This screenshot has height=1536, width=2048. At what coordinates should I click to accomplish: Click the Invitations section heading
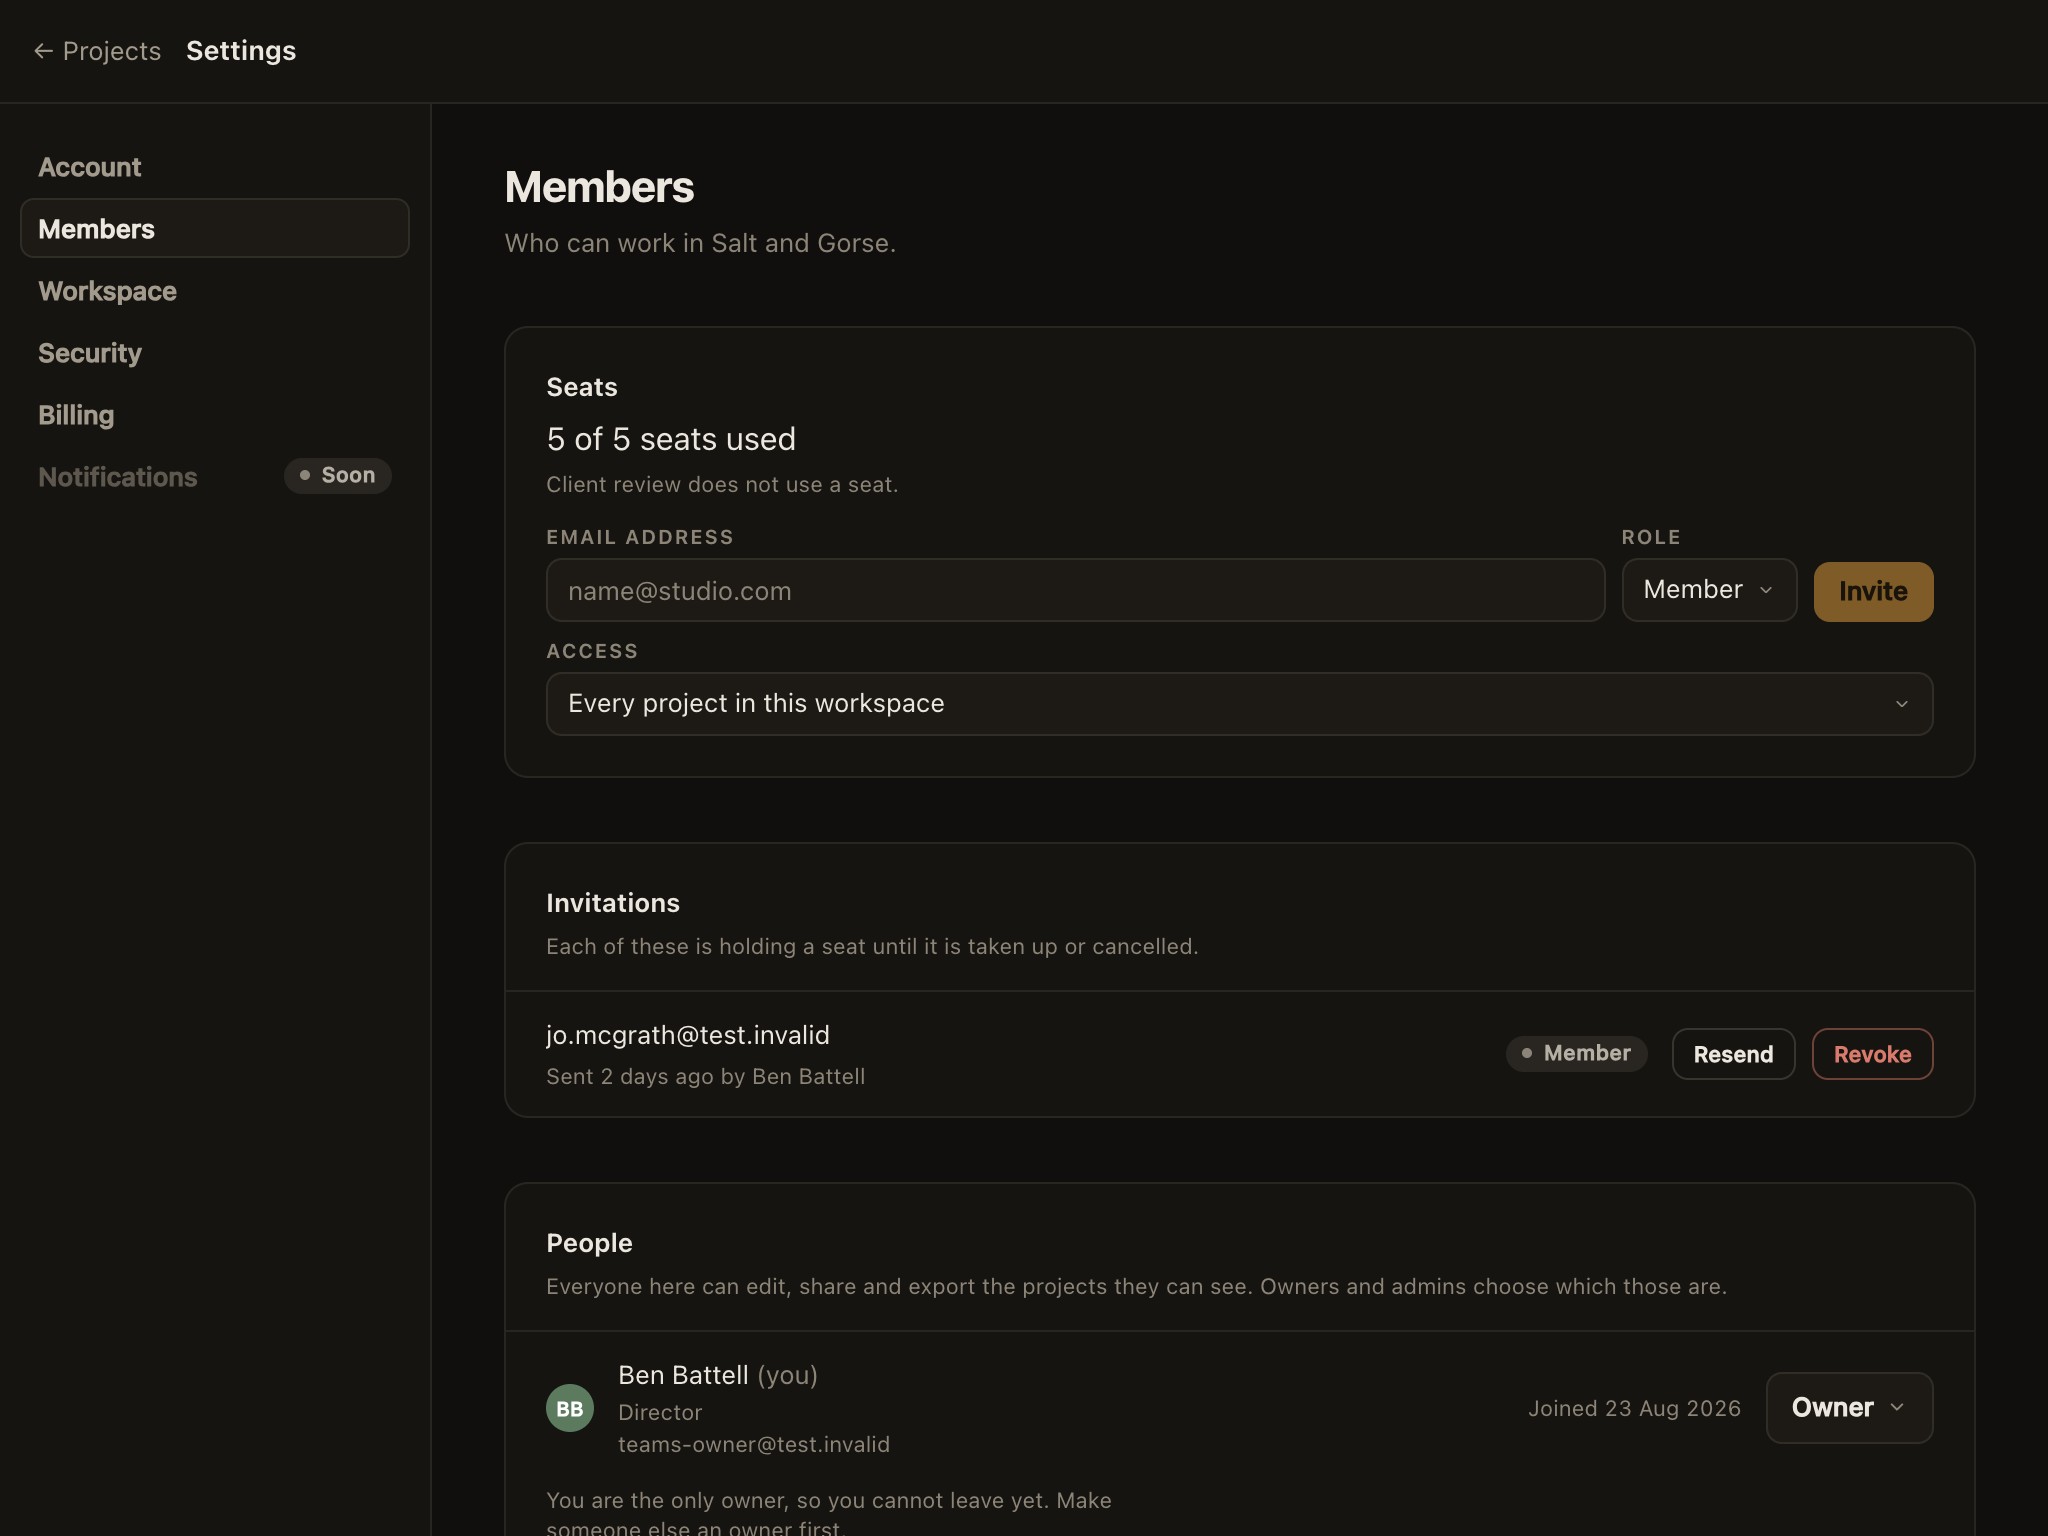[x=613, y=903]
